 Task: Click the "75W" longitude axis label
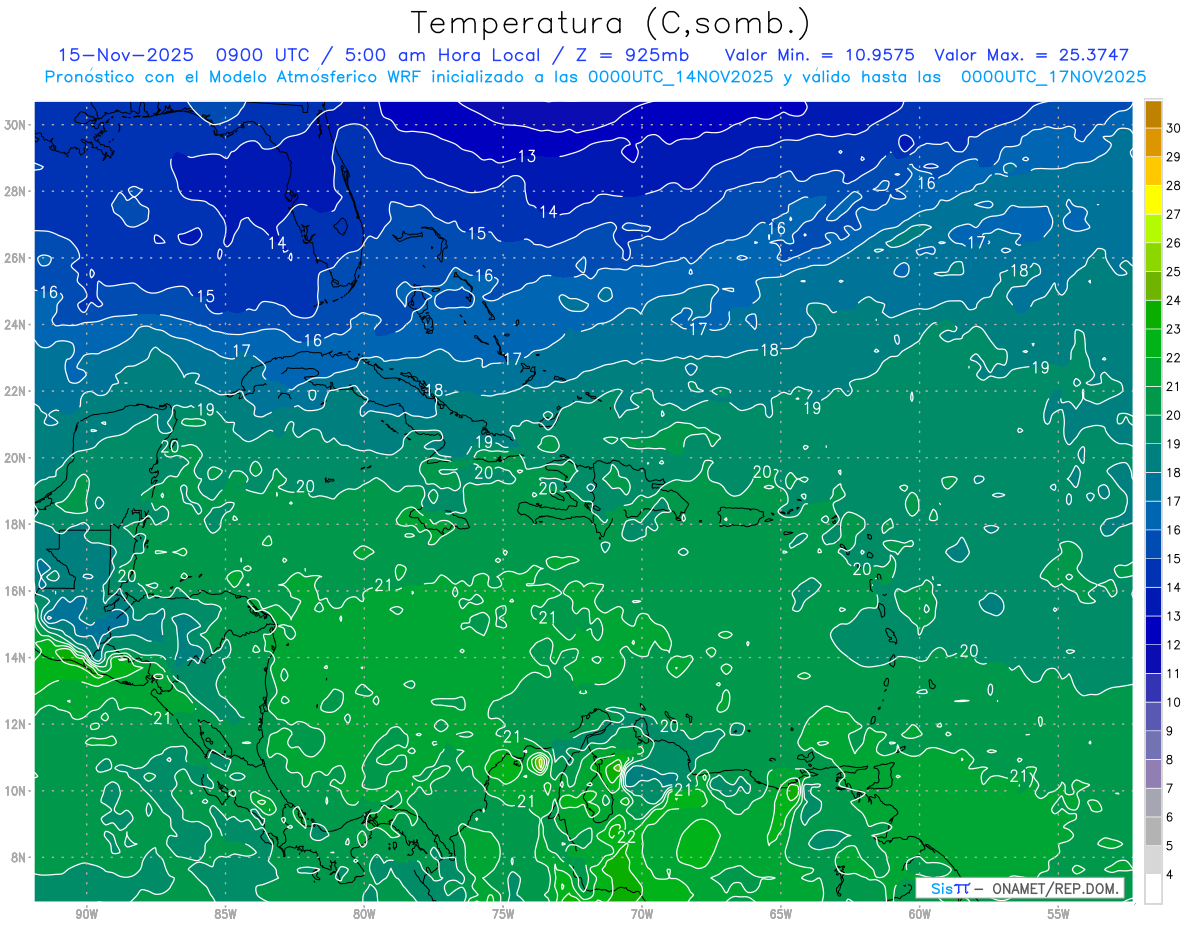pyautogui.click(x=503, y=914)
